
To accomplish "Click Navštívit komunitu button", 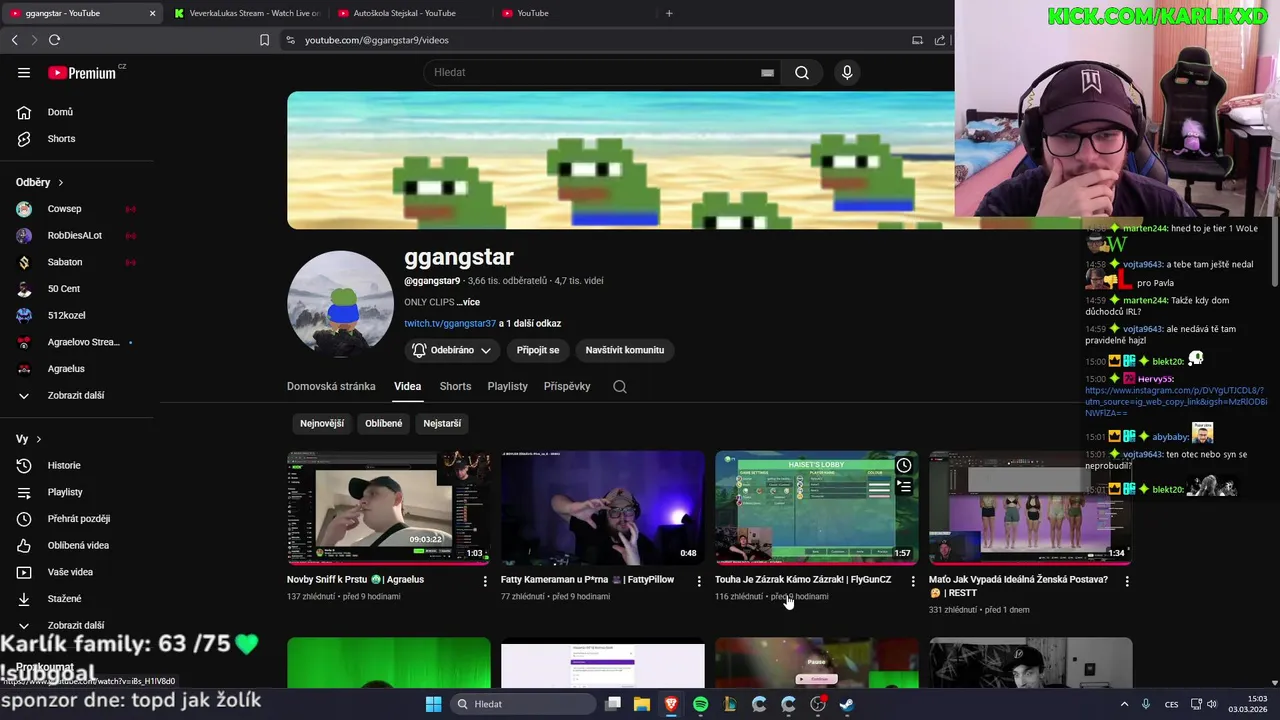I will [625, 350].
